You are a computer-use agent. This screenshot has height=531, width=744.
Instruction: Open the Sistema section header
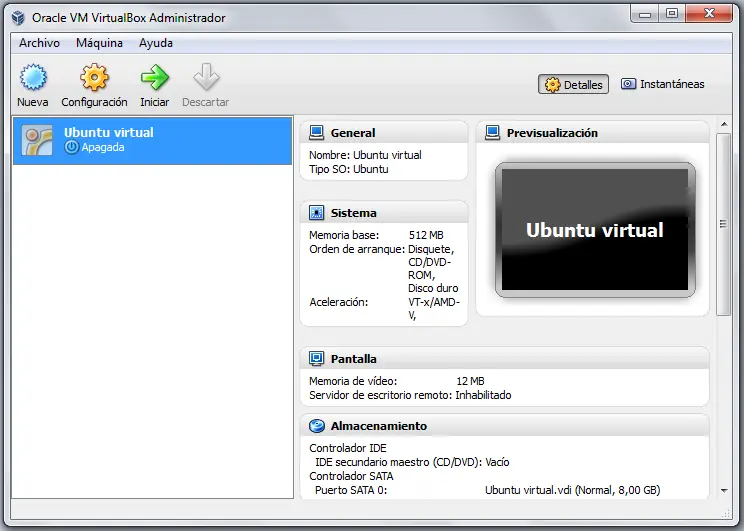click(x=384, y=213)
